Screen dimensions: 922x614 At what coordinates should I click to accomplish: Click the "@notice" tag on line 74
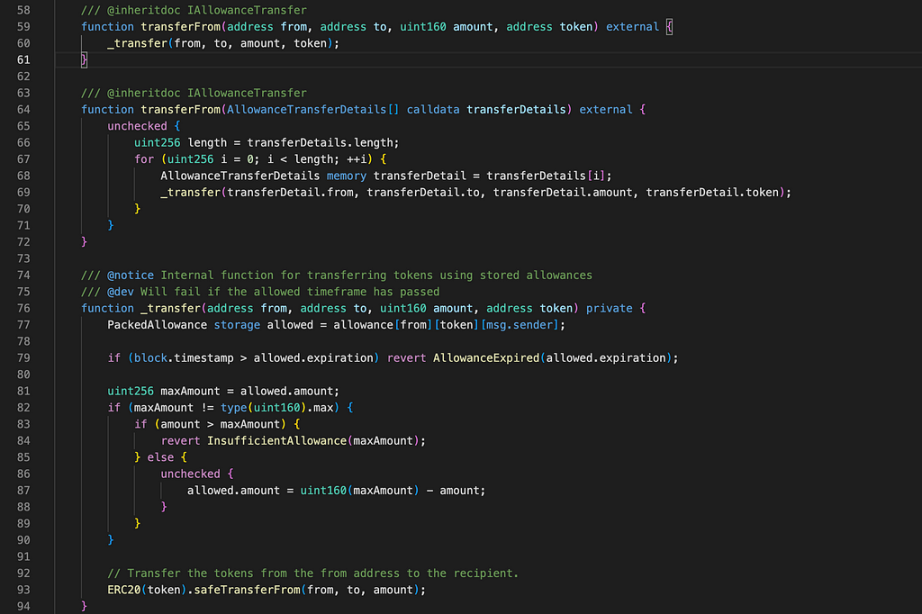[131, 275]
